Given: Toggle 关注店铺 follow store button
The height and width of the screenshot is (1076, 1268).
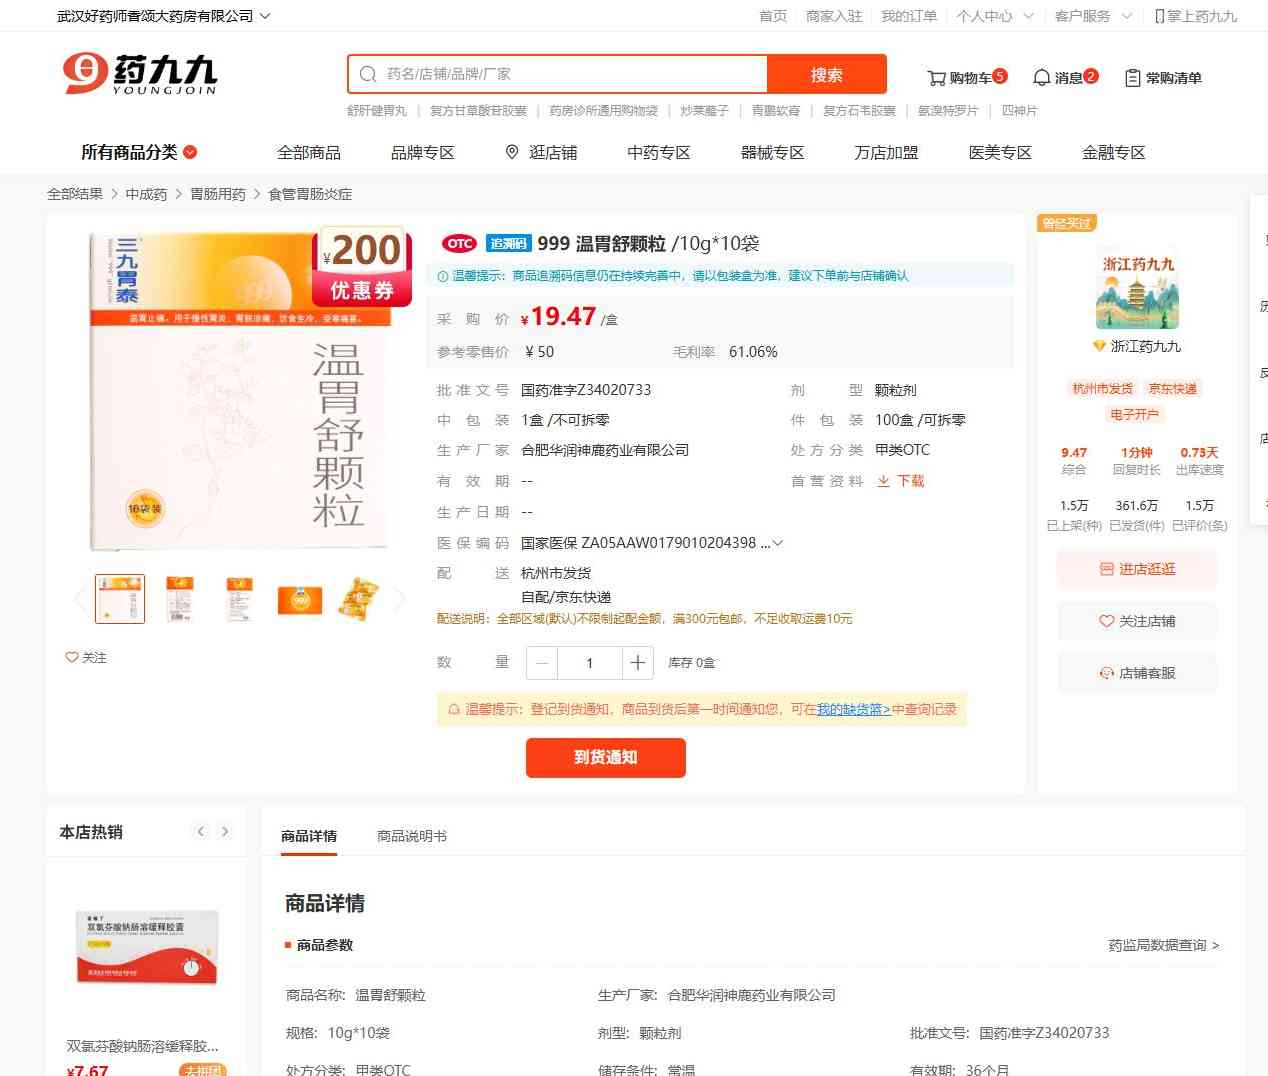Looking at the screenshot, I should (1137, 621).
